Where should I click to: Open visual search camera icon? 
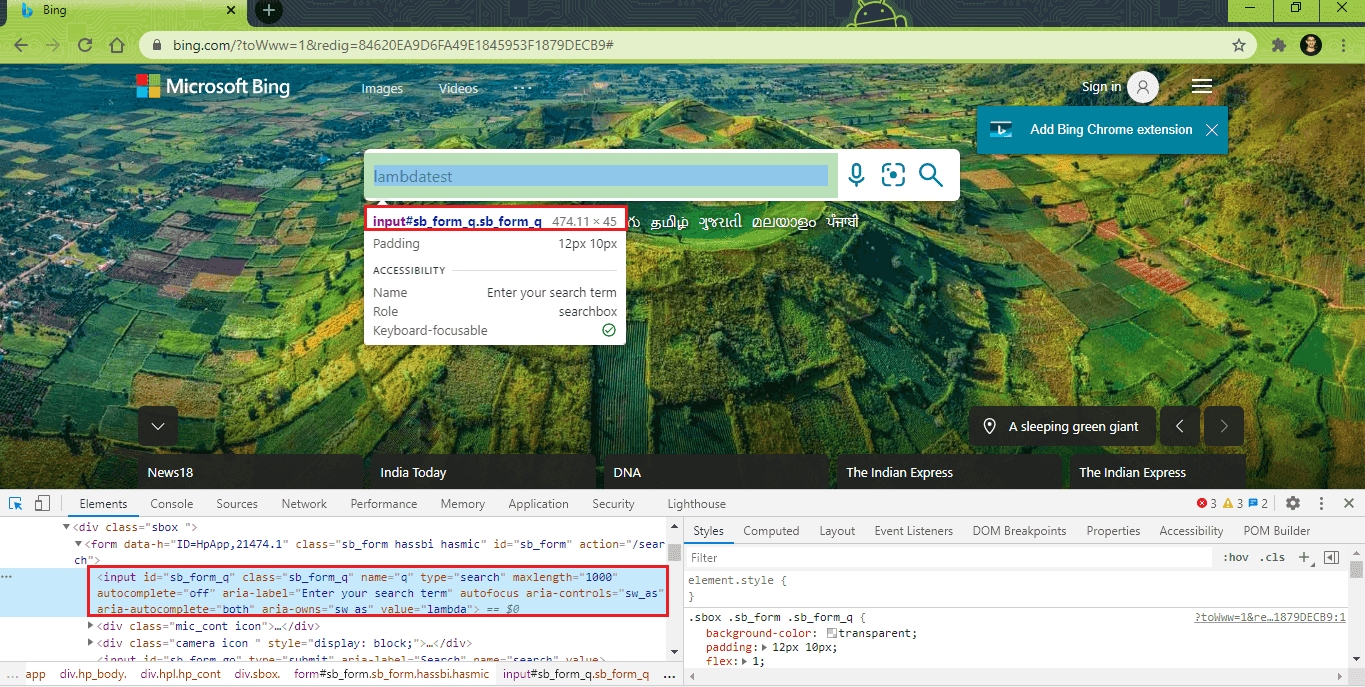coord(893,175)
